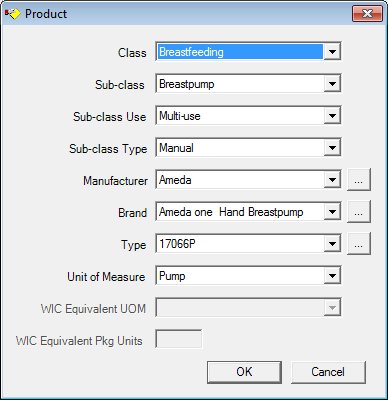Expand the Sub-class dropdown arrow
The image size is (388, 400).
pyautogui.click(x=332, y=84)
